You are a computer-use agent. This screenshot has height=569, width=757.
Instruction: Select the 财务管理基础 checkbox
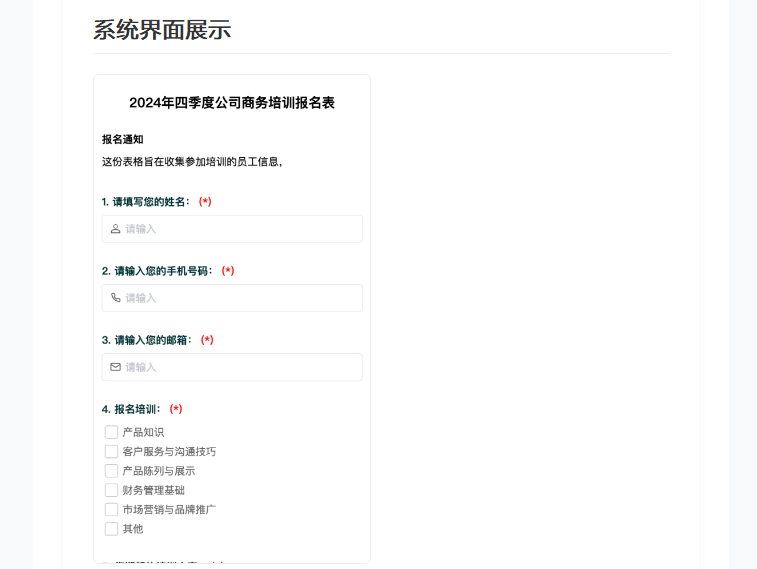point(112,490)
